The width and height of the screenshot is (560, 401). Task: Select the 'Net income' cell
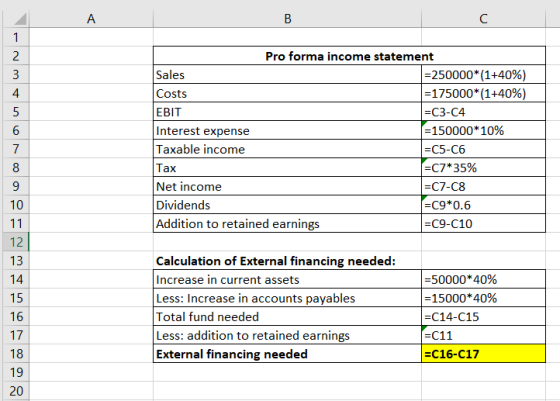[288, 186]
